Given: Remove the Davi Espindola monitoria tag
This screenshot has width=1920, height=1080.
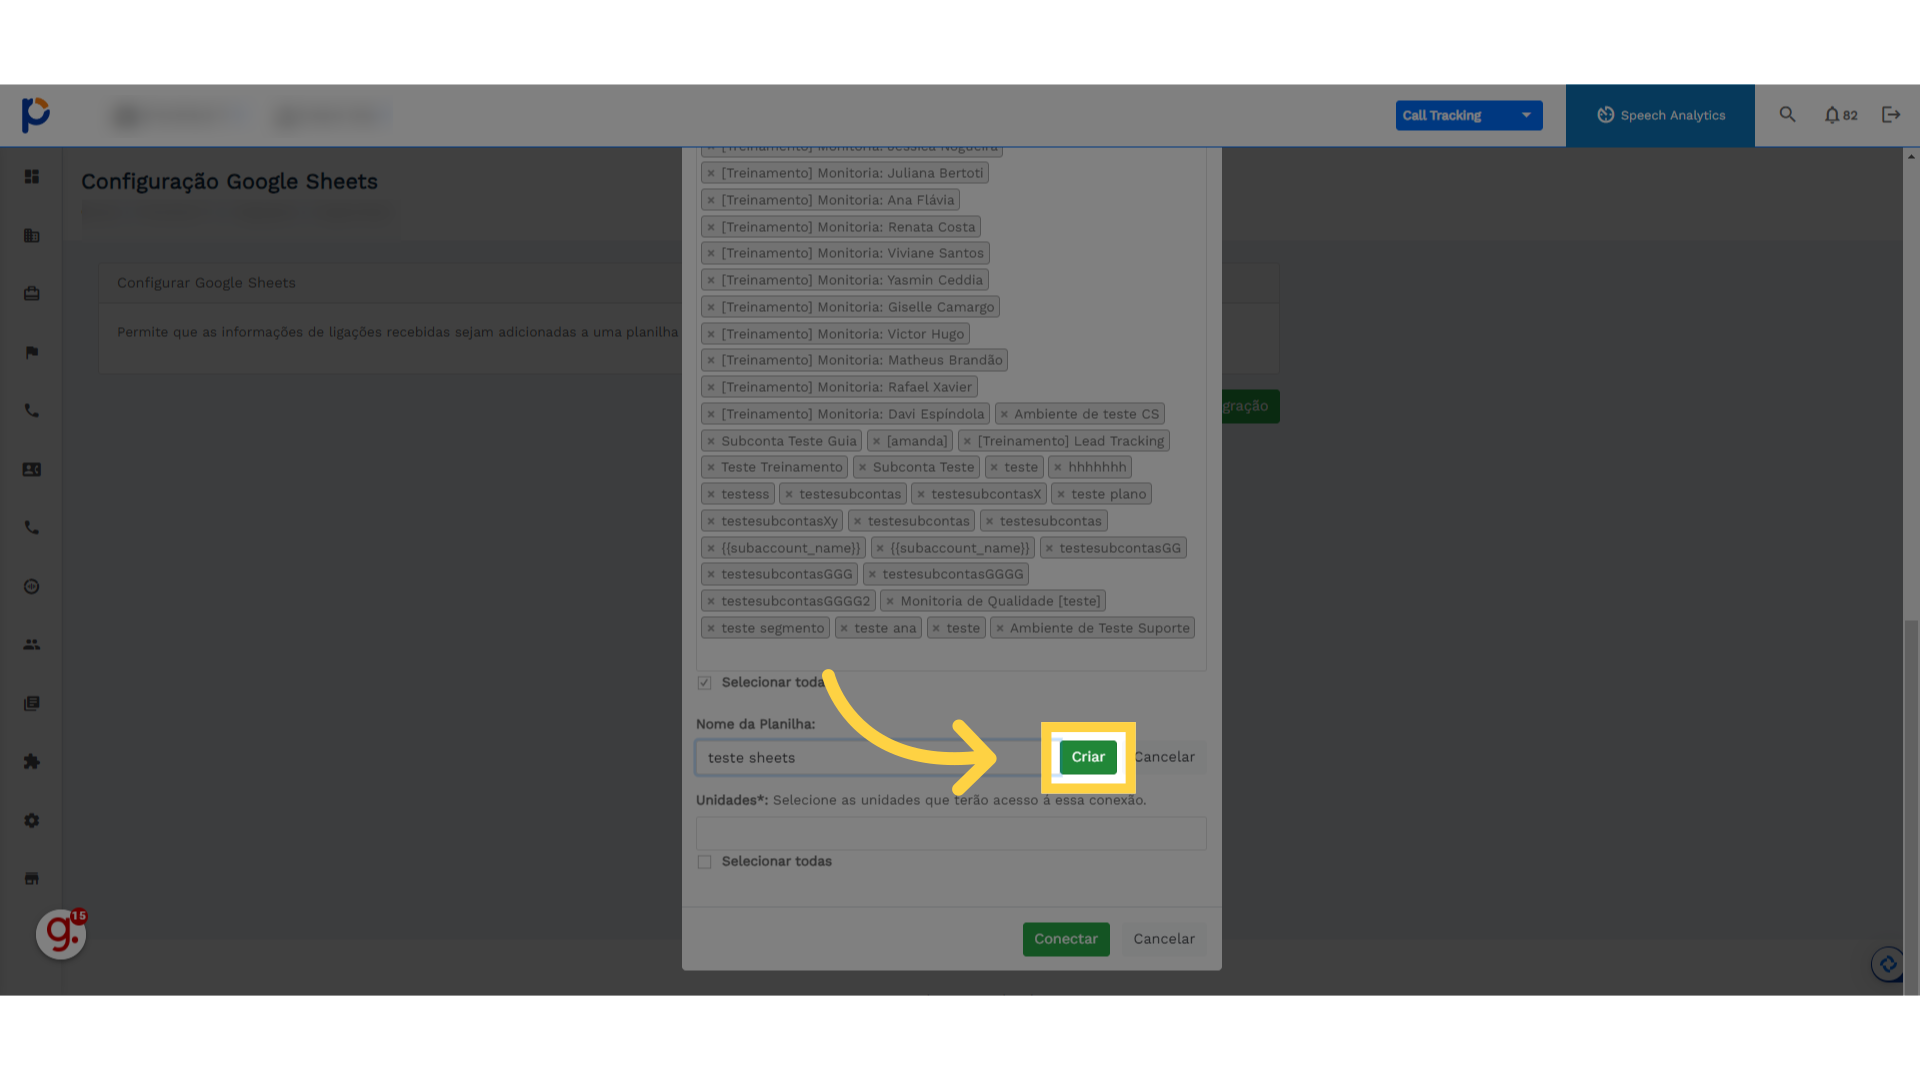Looking at the screenshot, I should point(711,414).
